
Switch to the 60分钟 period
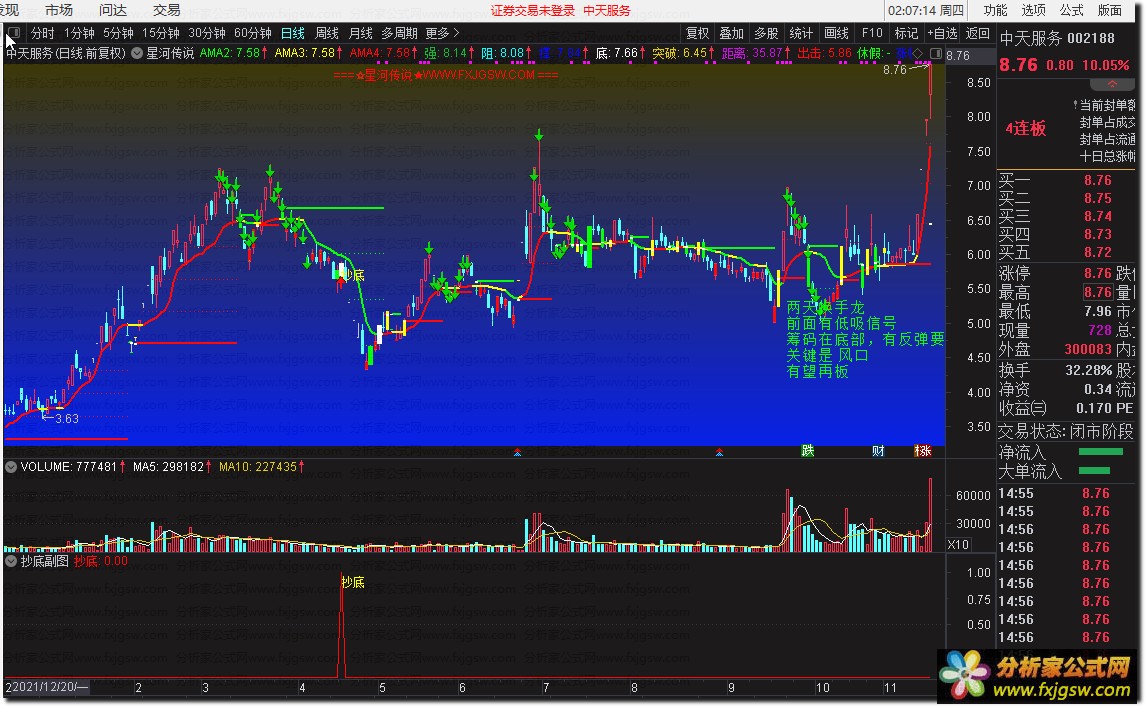point(252,33)
